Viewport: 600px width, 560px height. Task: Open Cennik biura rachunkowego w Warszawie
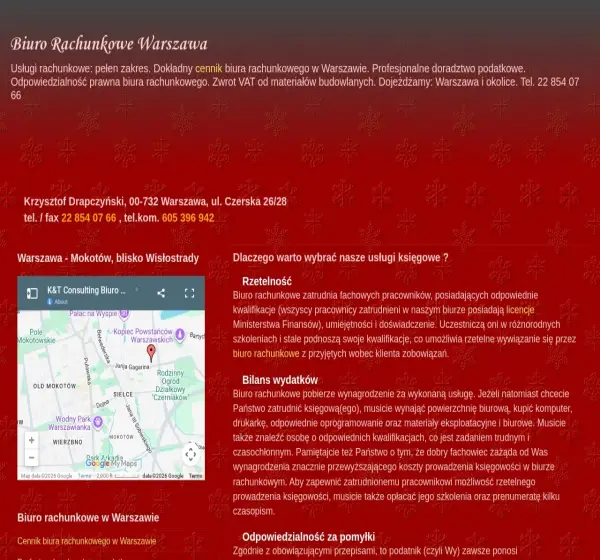[87, 541]
